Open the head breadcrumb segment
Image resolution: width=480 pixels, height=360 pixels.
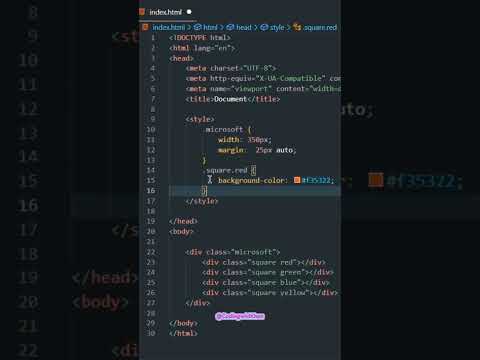tap(239, 27)
